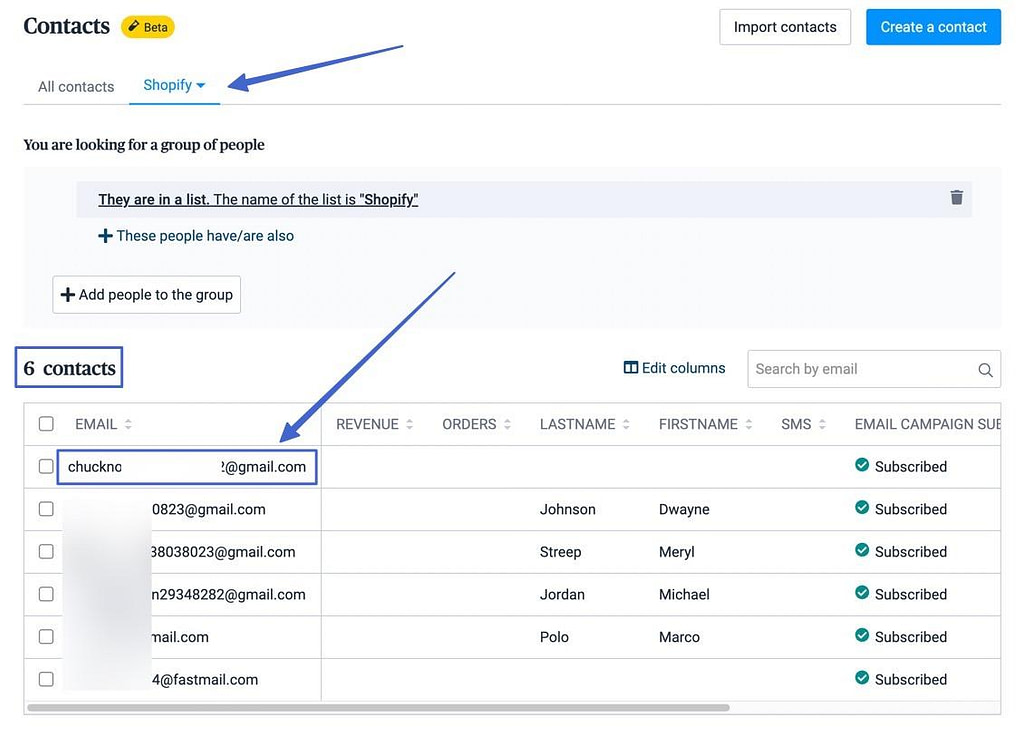Switch to the All contacts tab
The image size is (1023, 737).
pos(75,87)
